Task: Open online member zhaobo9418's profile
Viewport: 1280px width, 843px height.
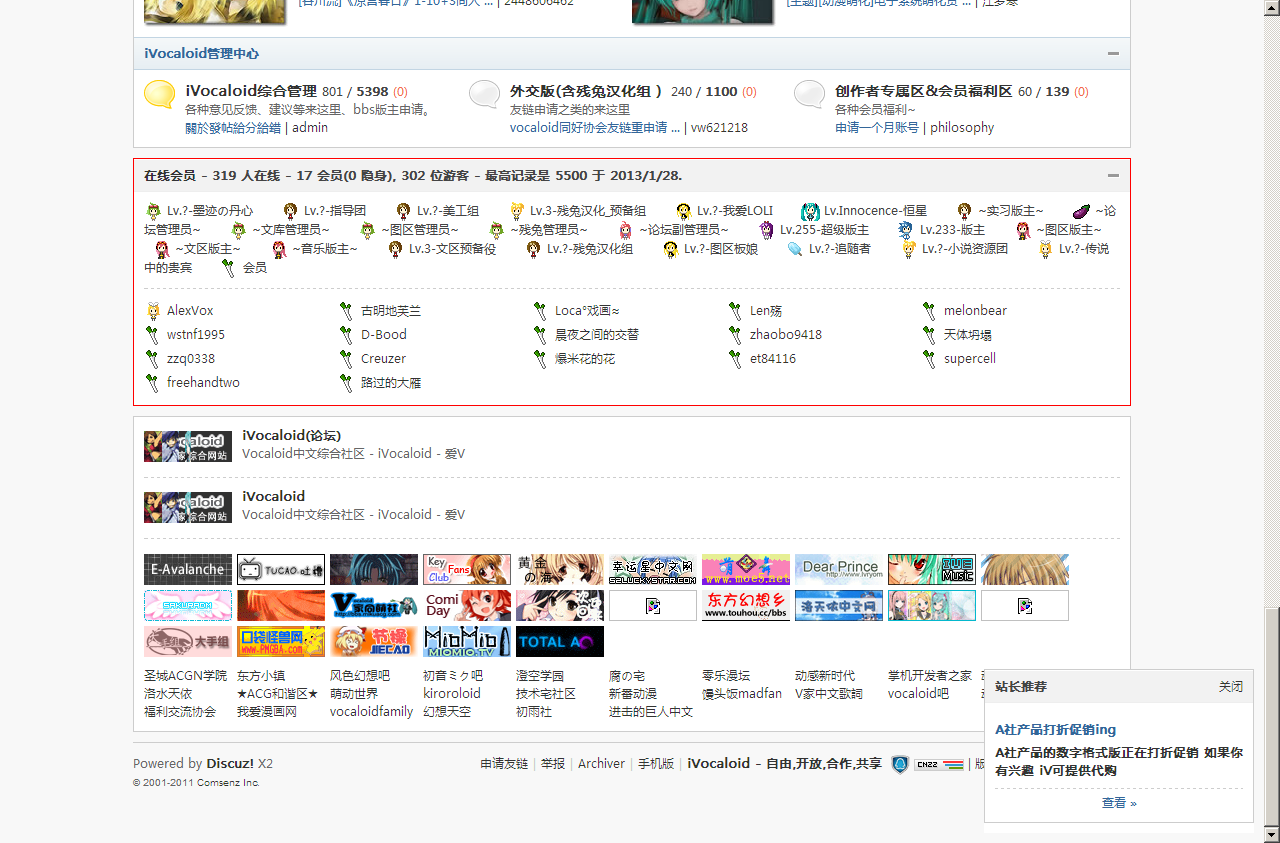Action: pos(786,335)
